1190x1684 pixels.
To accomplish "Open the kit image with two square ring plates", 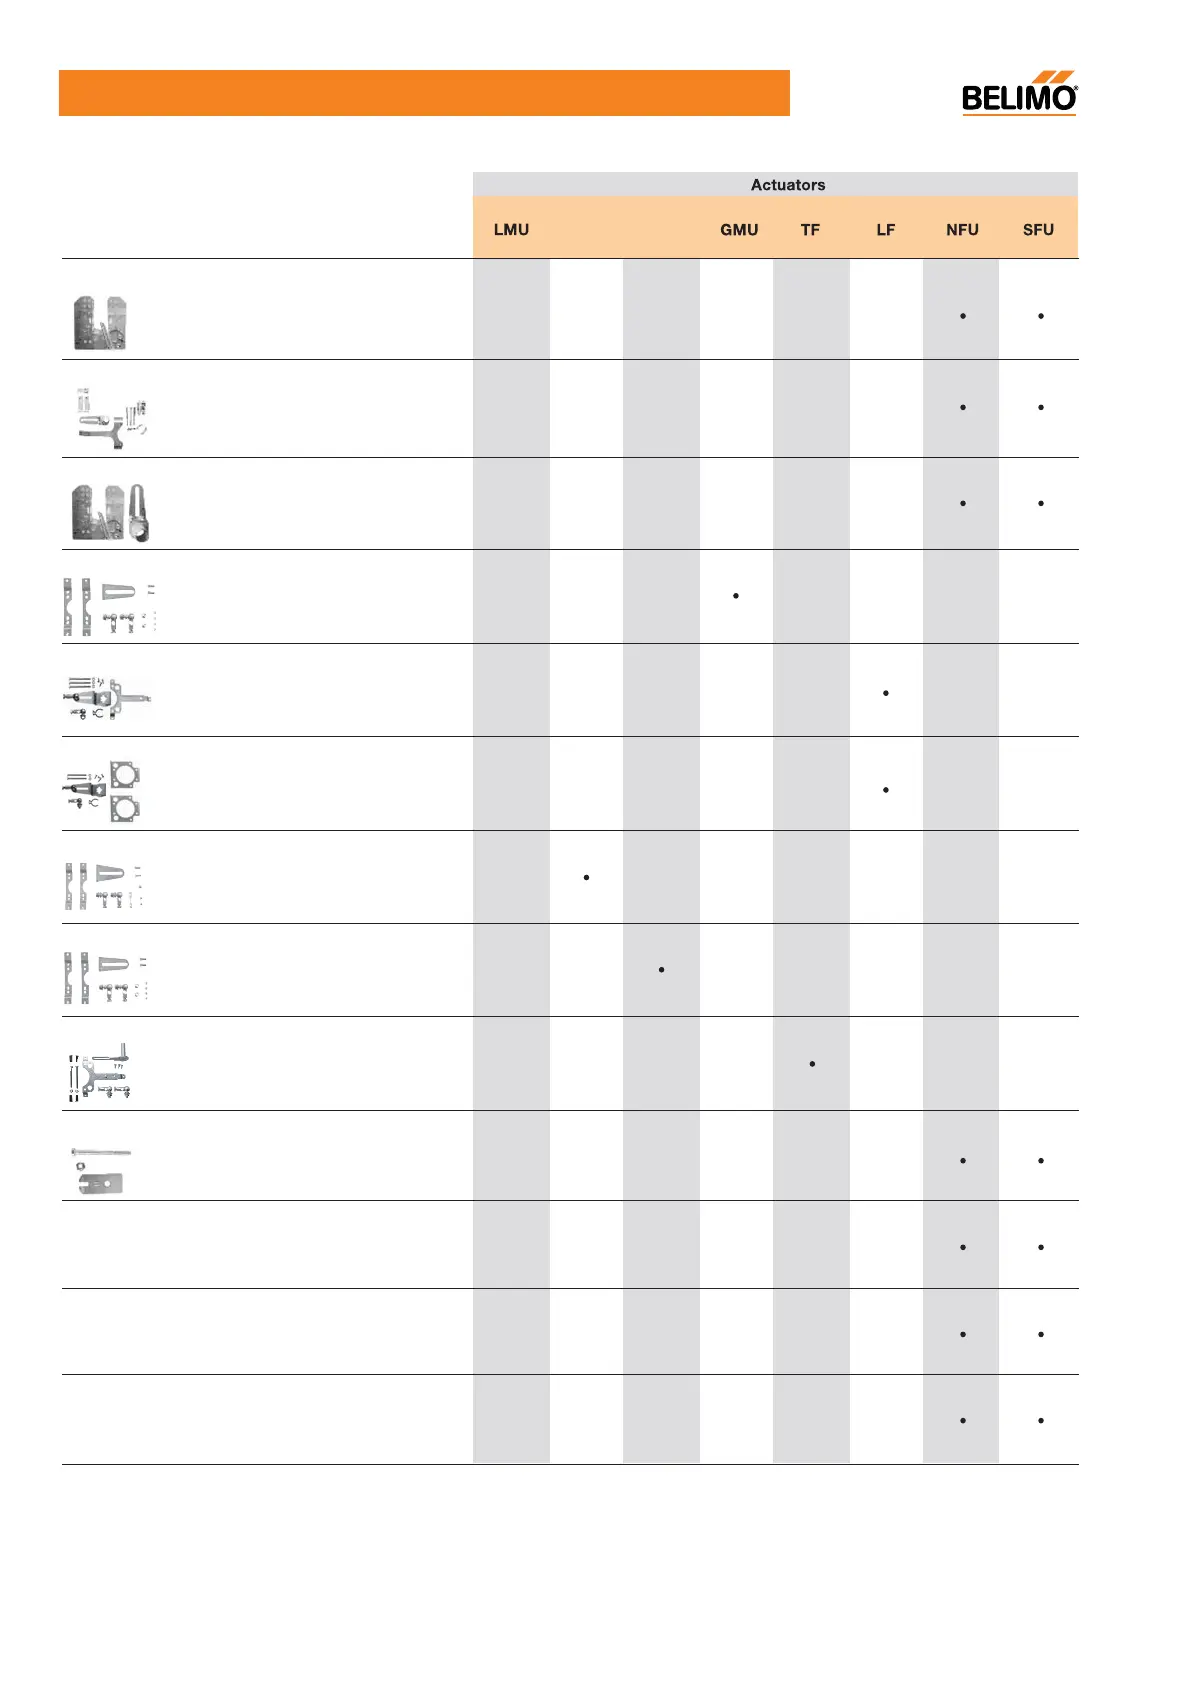I will click(102, 791).
